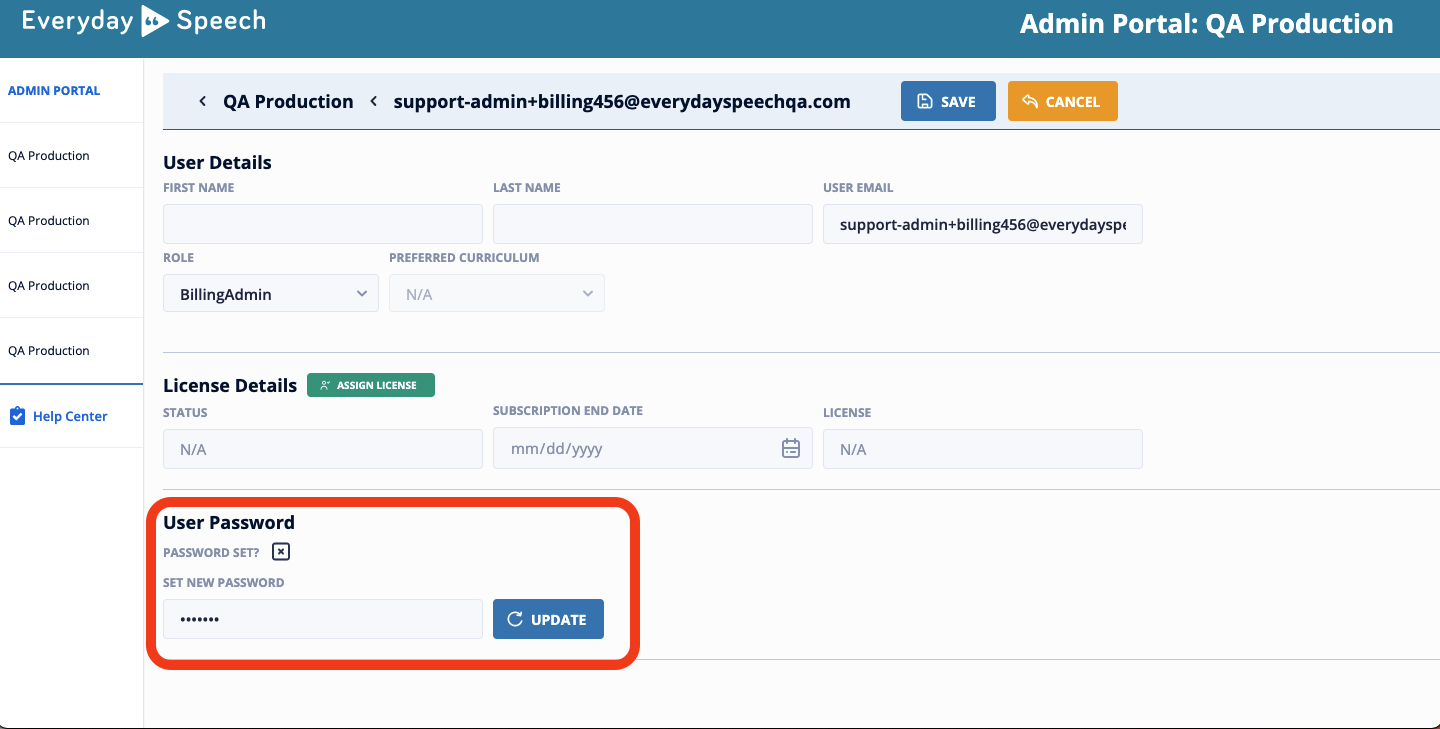Go back via chevron before QA Production

pyautogui.click(x=203, y=101)
